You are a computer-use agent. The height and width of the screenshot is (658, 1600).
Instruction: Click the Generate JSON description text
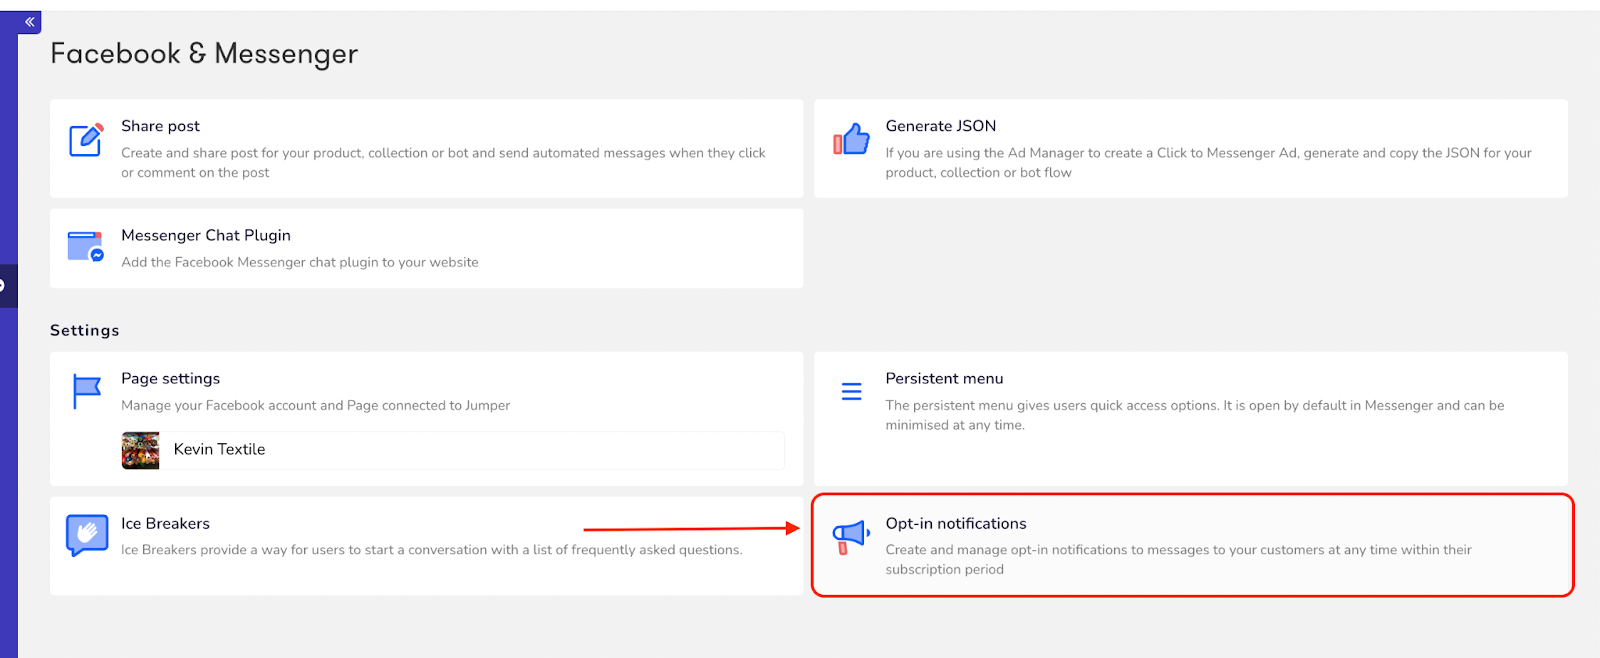click(1208, 163)
